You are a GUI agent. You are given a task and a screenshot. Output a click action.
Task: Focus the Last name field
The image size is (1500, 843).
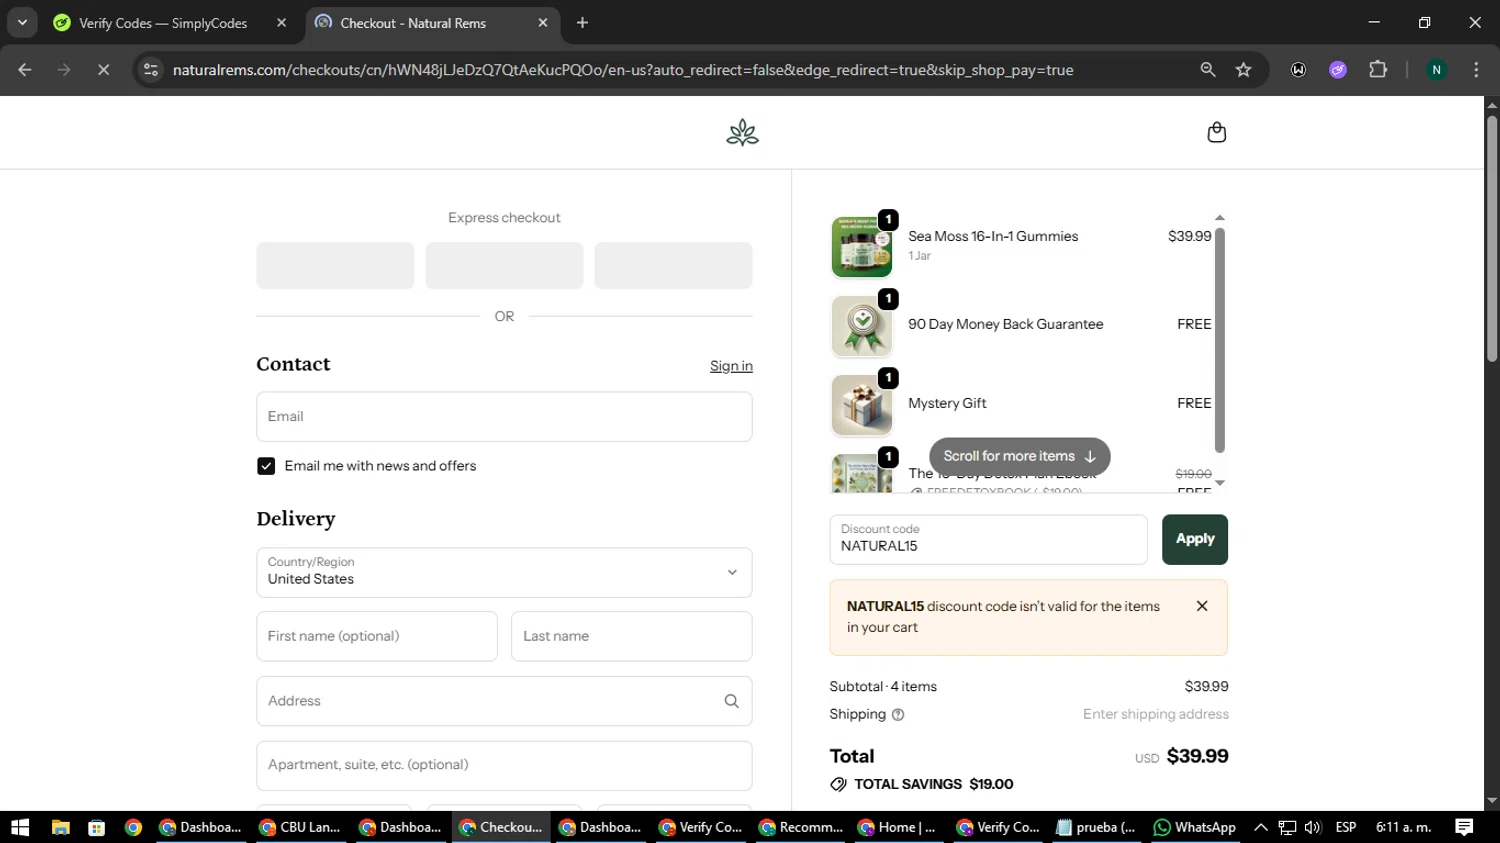pos(632,636)
